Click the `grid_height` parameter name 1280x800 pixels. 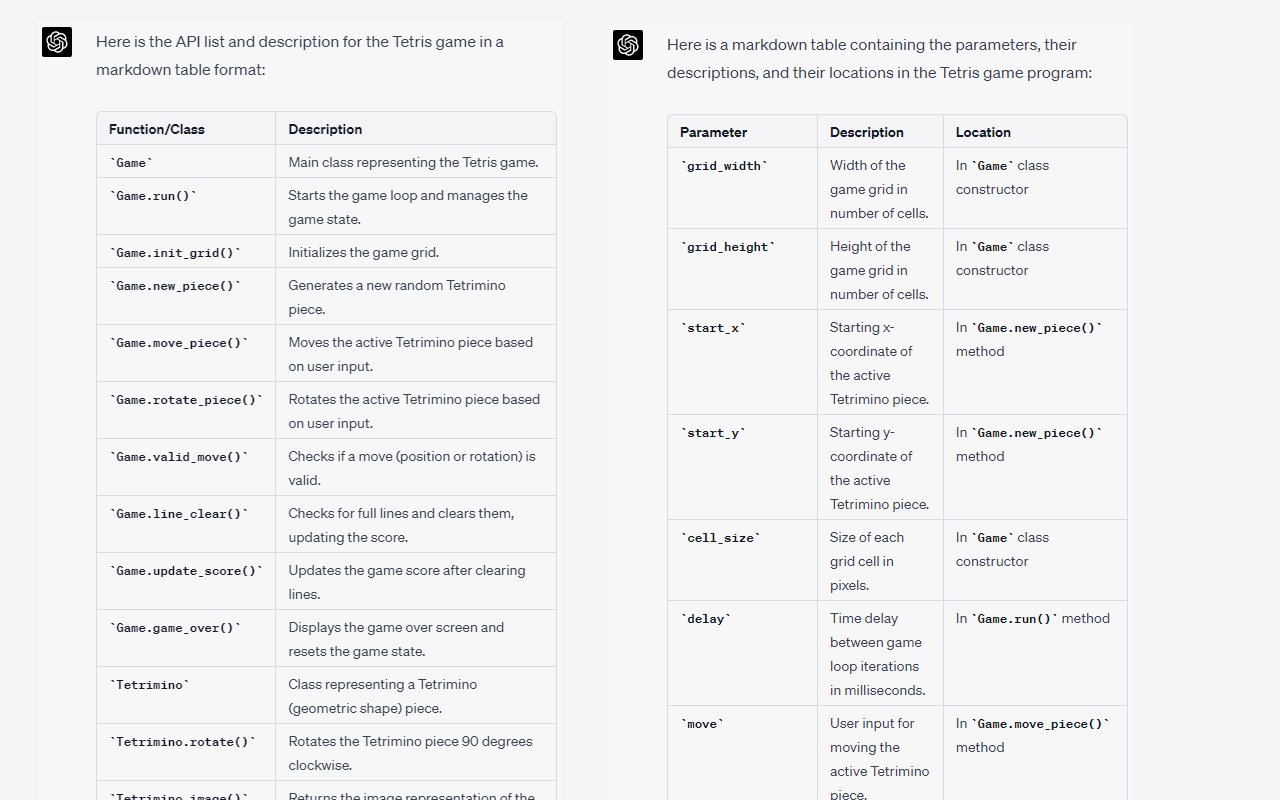727,246
